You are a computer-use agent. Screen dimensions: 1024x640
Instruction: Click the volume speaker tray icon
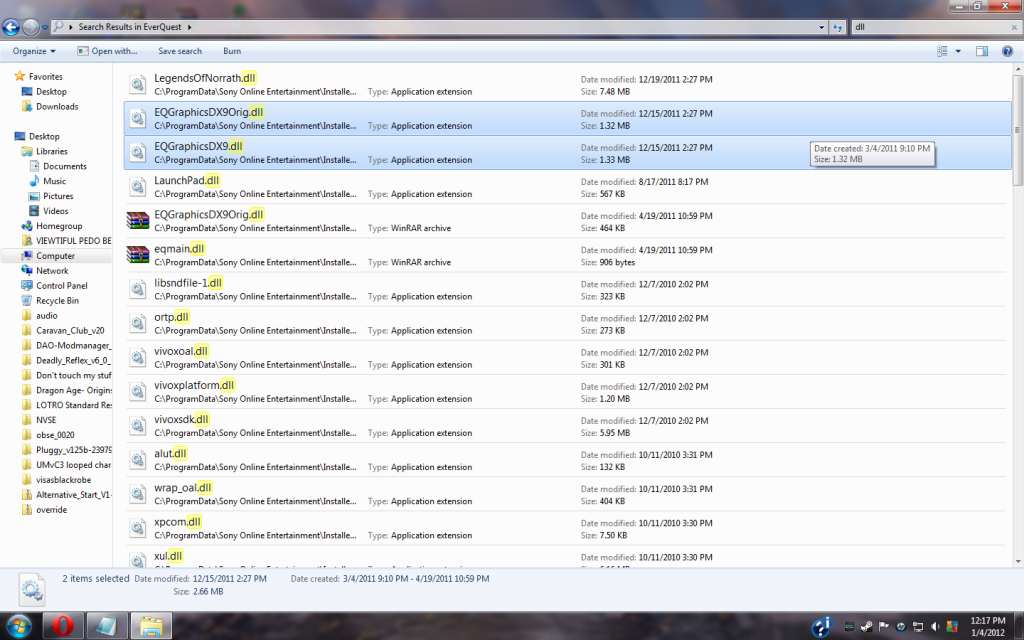pyautogui.click(x=935, y=626)
